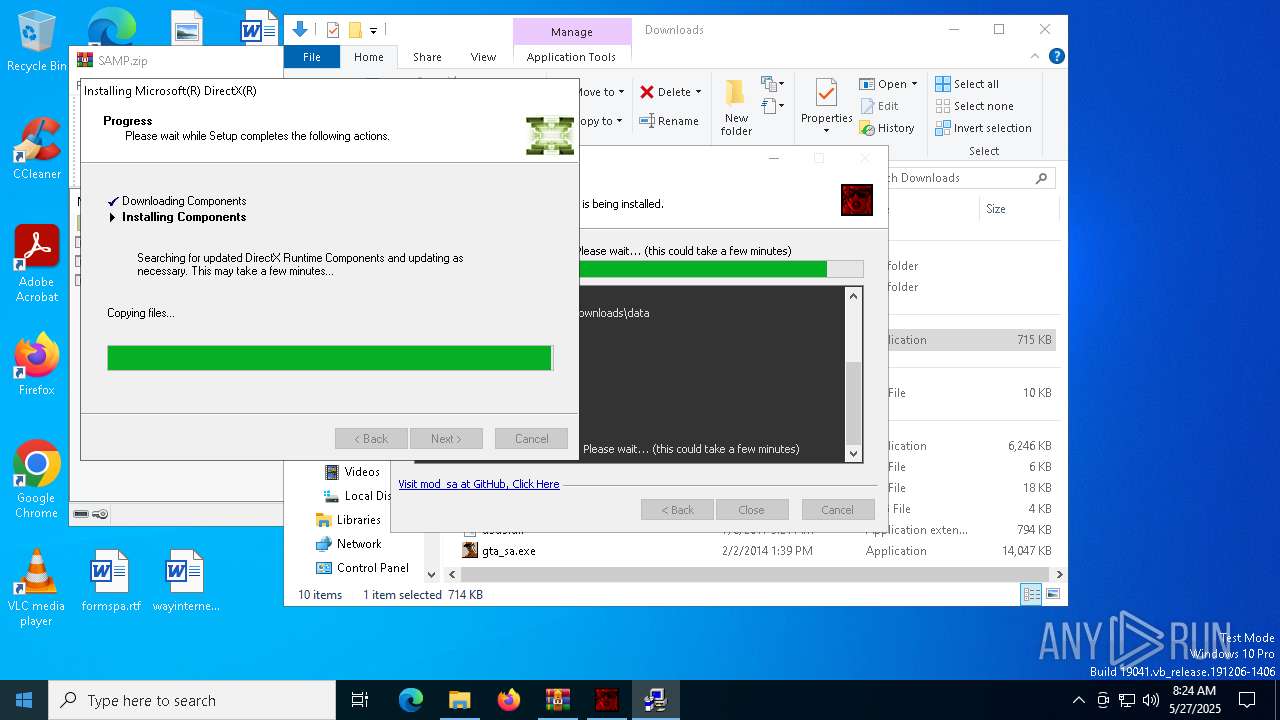Click Back in mod_sa installer
Viewport: 1280px width, 720px height.
click(x=677, y=510)
